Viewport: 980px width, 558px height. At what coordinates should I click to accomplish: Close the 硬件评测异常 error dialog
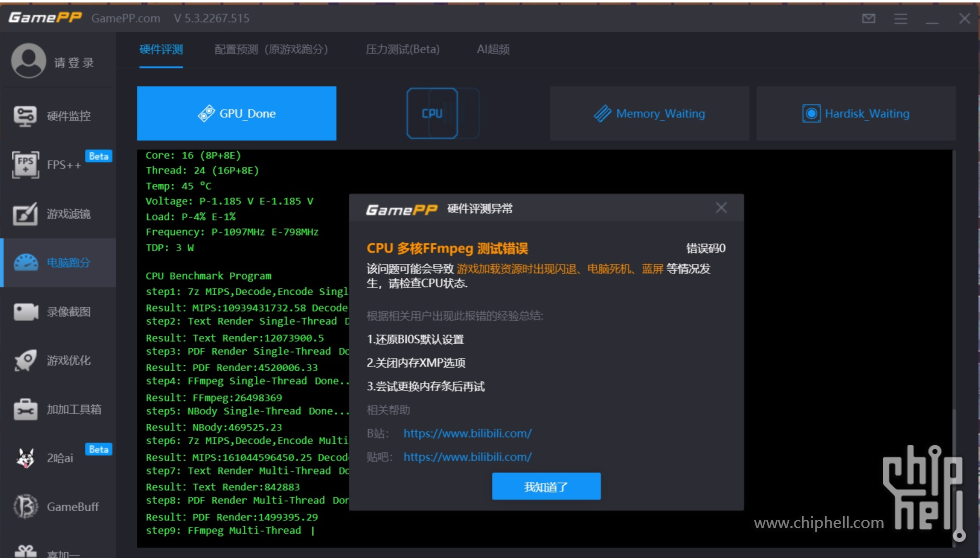(x=721, y=207)
